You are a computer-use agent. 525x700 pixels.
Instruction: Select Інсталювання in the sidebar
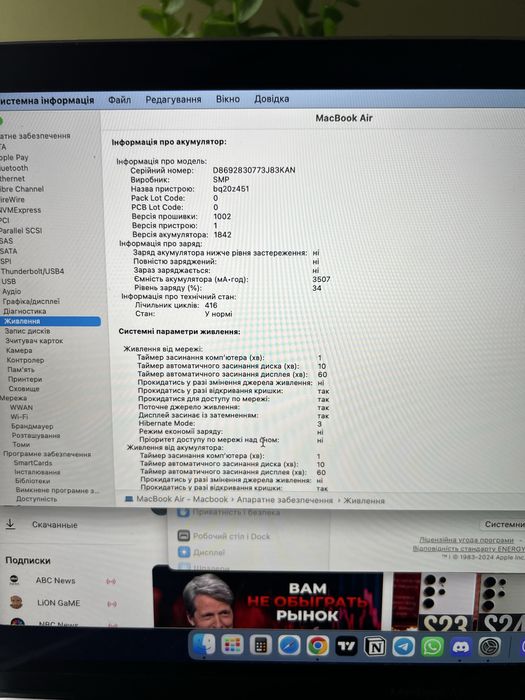click(x=37, y=472)
